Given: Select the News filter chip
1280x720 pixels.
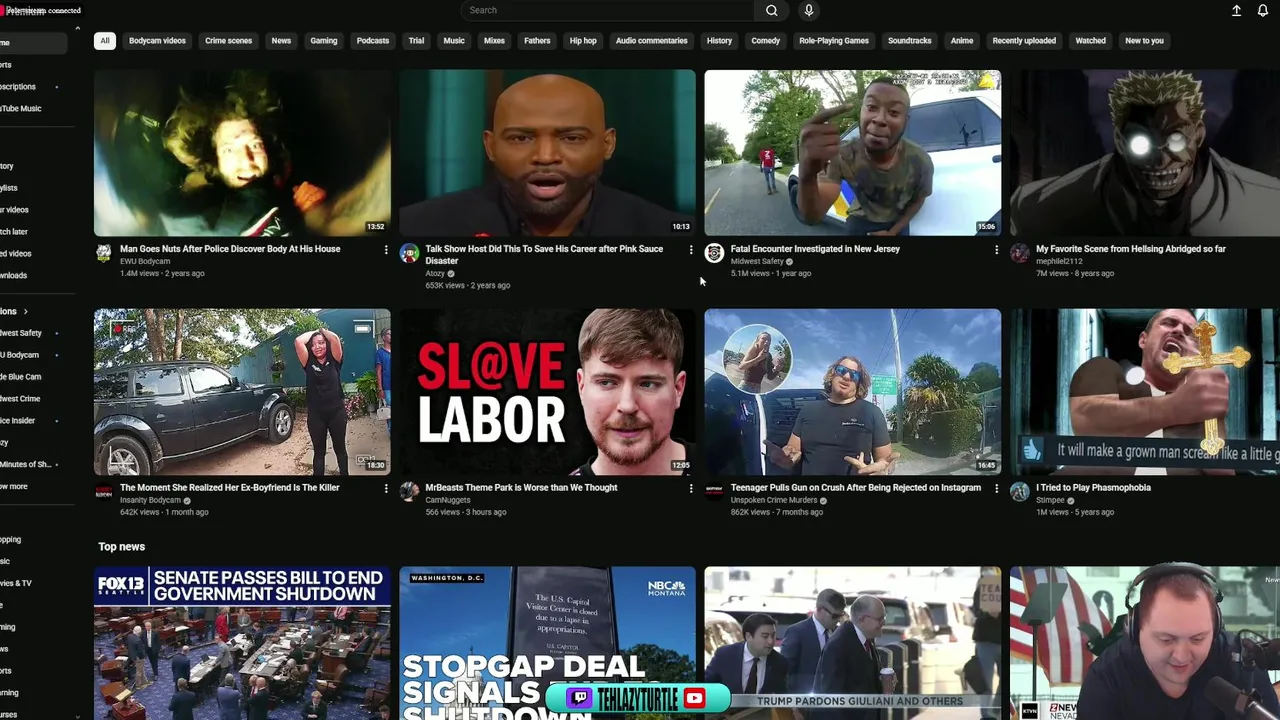Looking at the screenshot, I should tap(281, 41).
